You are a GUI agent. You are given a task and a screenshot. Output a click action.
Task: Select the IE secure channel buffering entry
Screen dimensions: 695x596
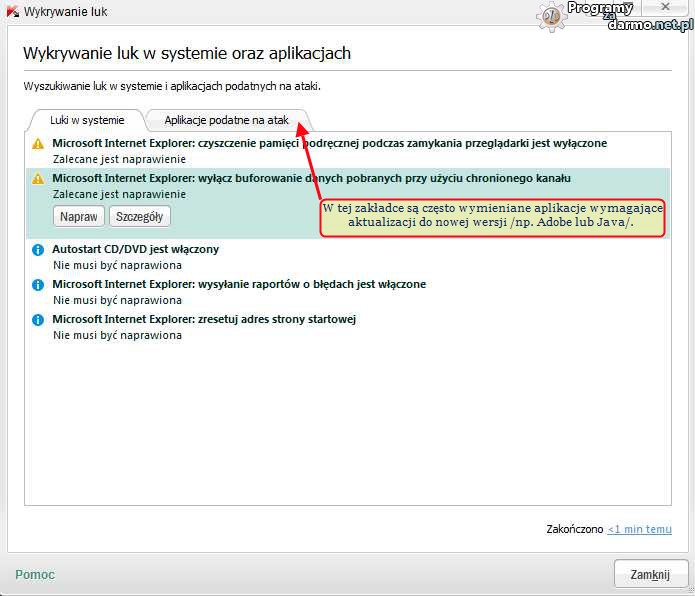coord(311,179)
